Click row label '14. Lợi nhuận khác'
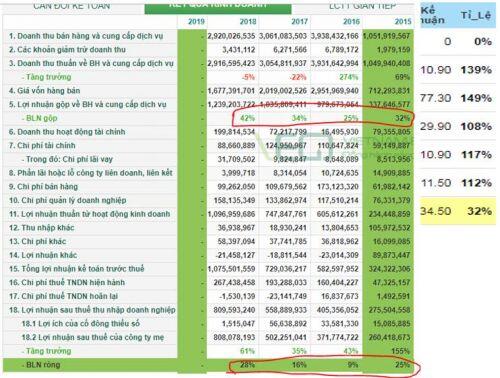The image size is (500, 378). 43,255
